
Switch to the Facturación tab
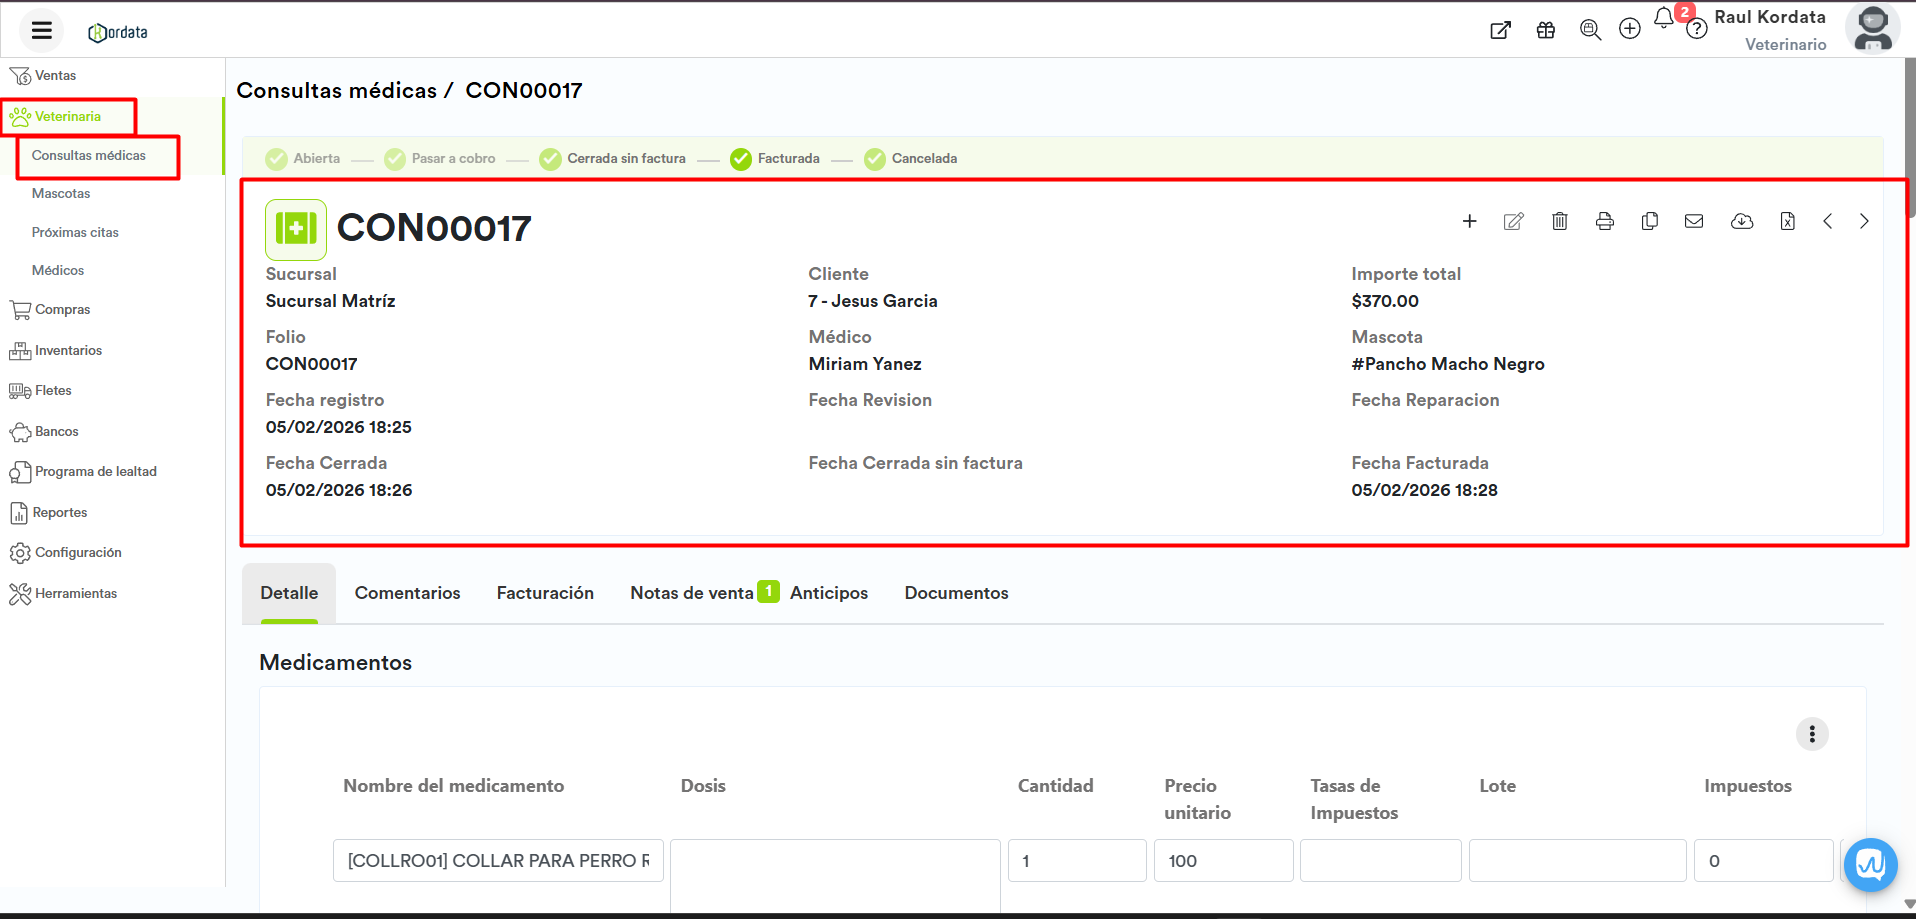tap(545, 593)
